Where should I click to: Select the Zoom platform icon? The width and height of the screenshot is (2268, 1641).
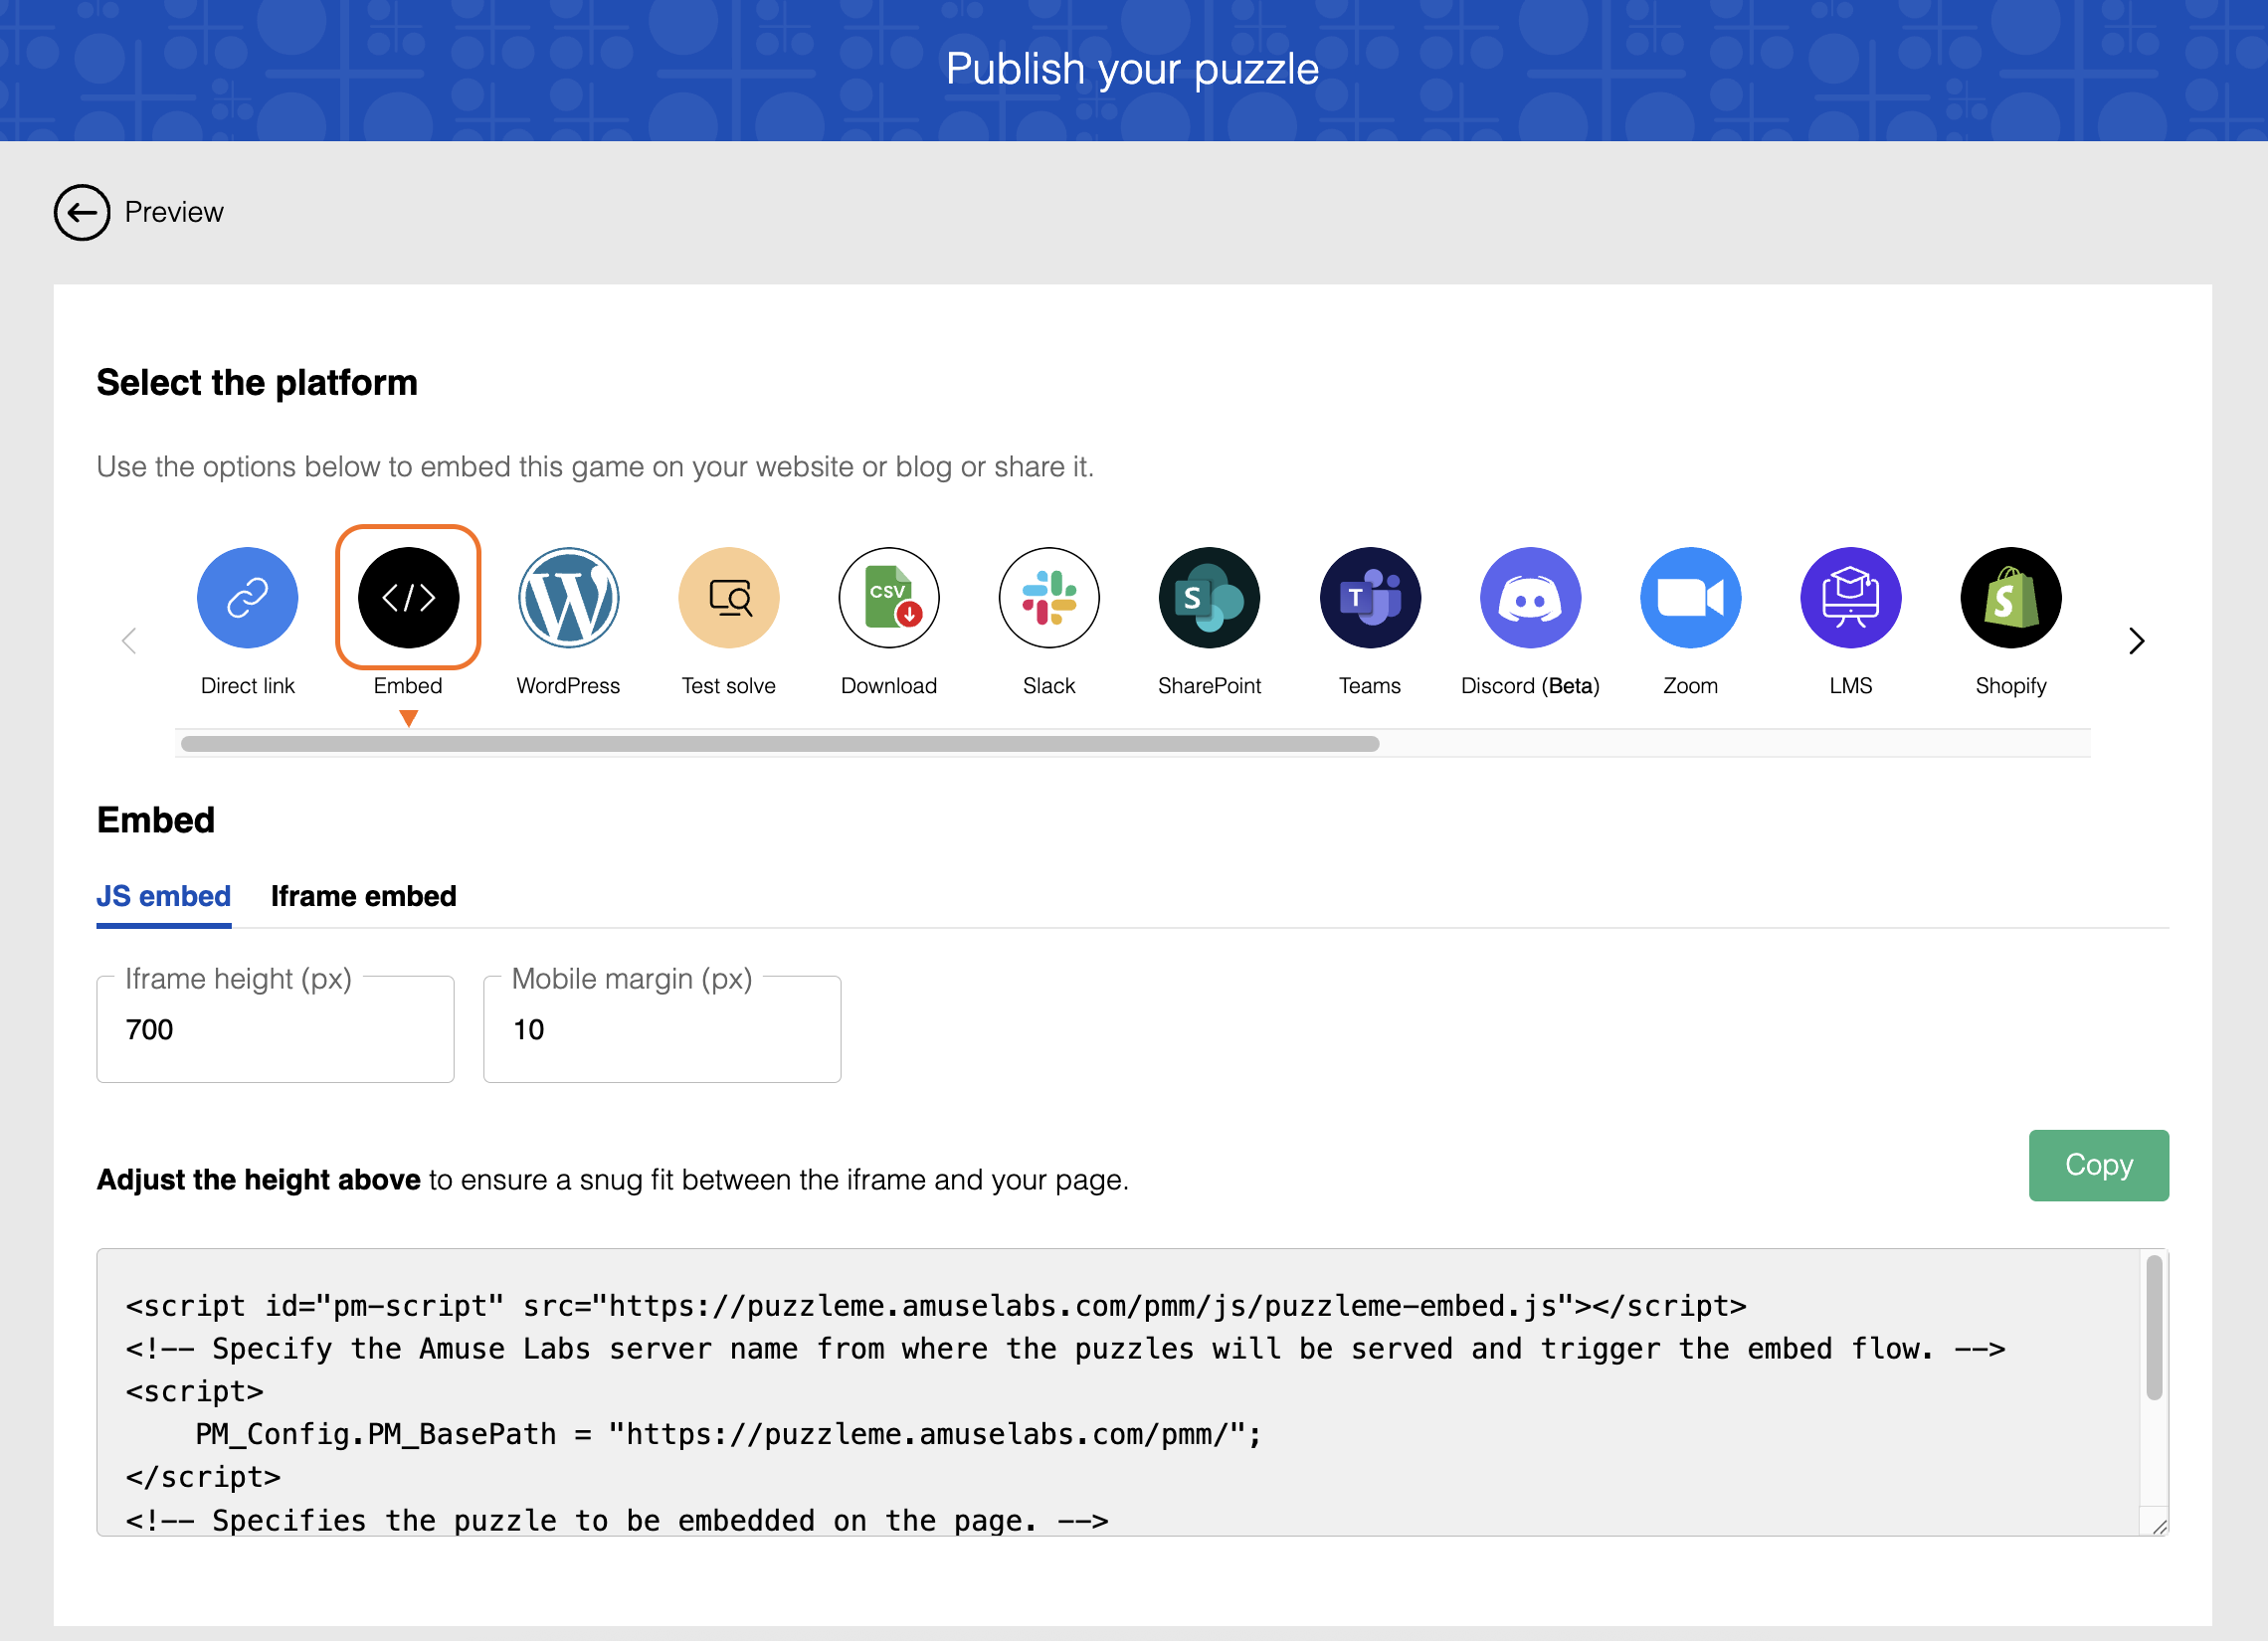tap(1690, 597)
